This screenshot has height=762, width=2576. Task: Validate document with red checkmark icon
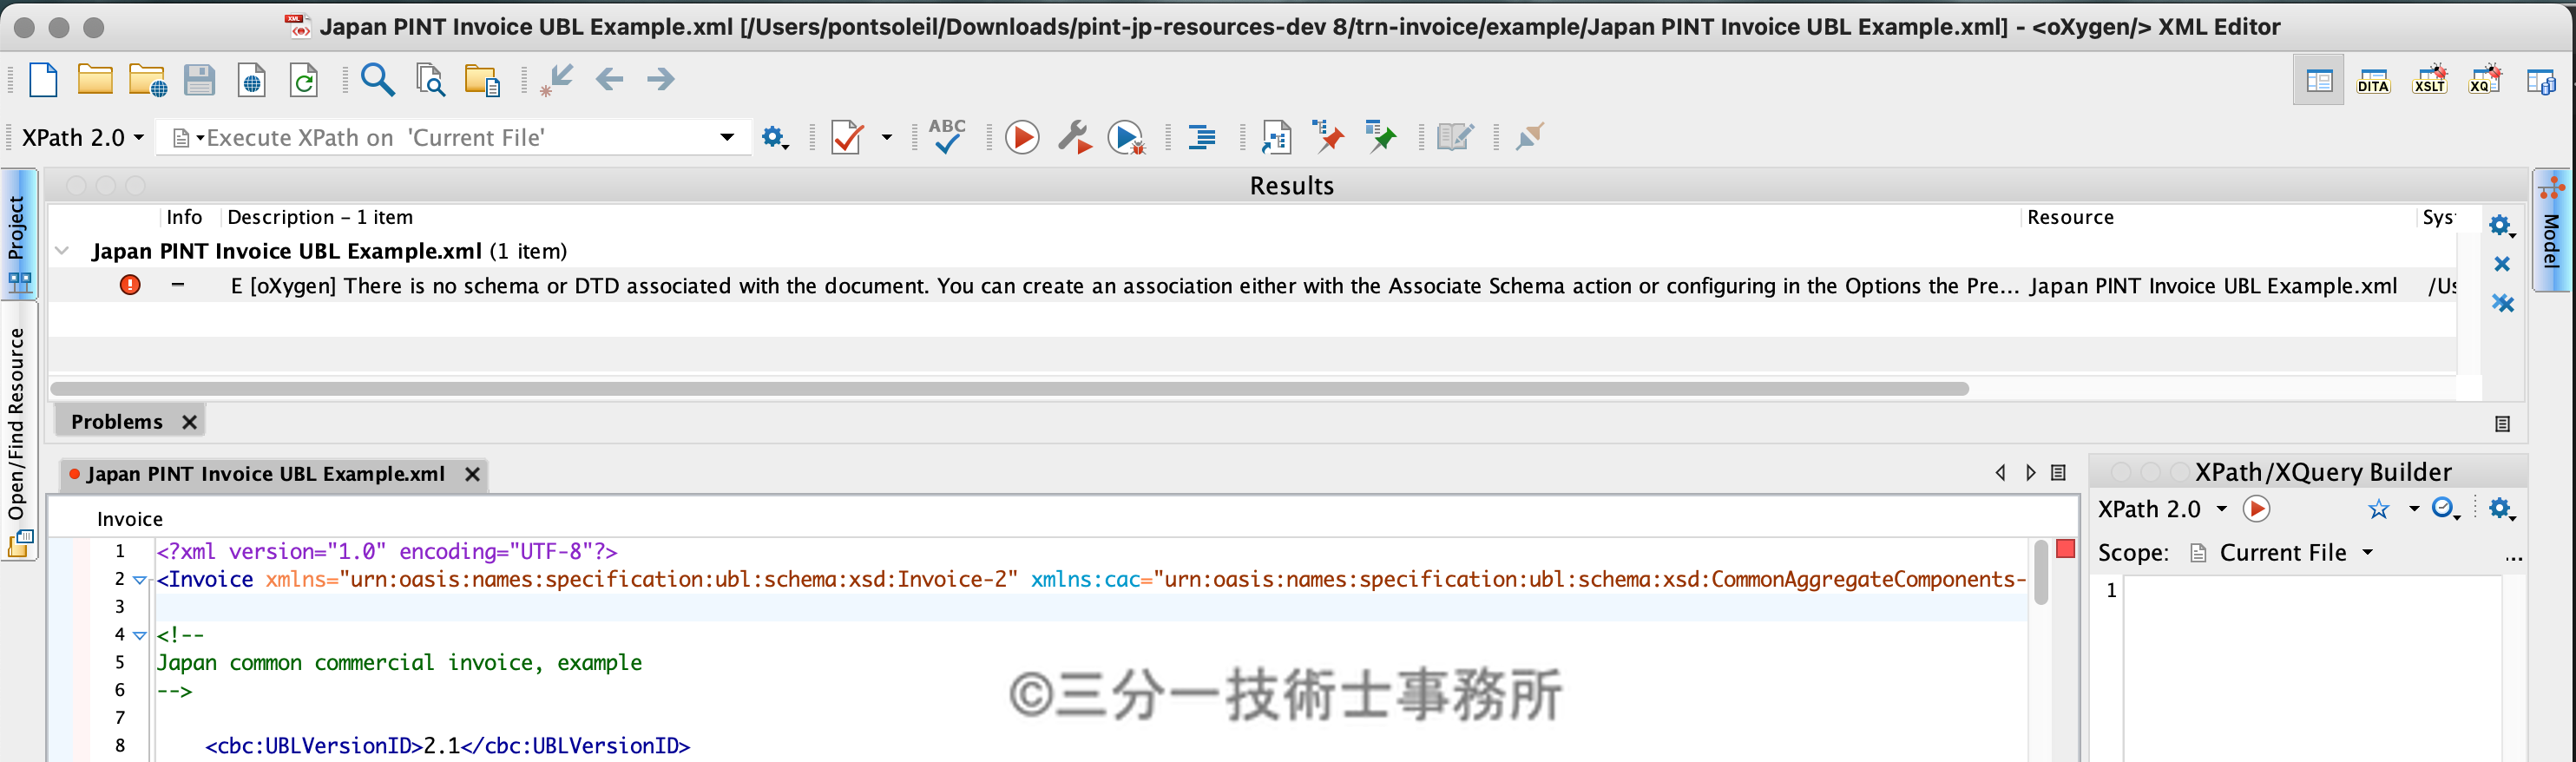(847, 137)
